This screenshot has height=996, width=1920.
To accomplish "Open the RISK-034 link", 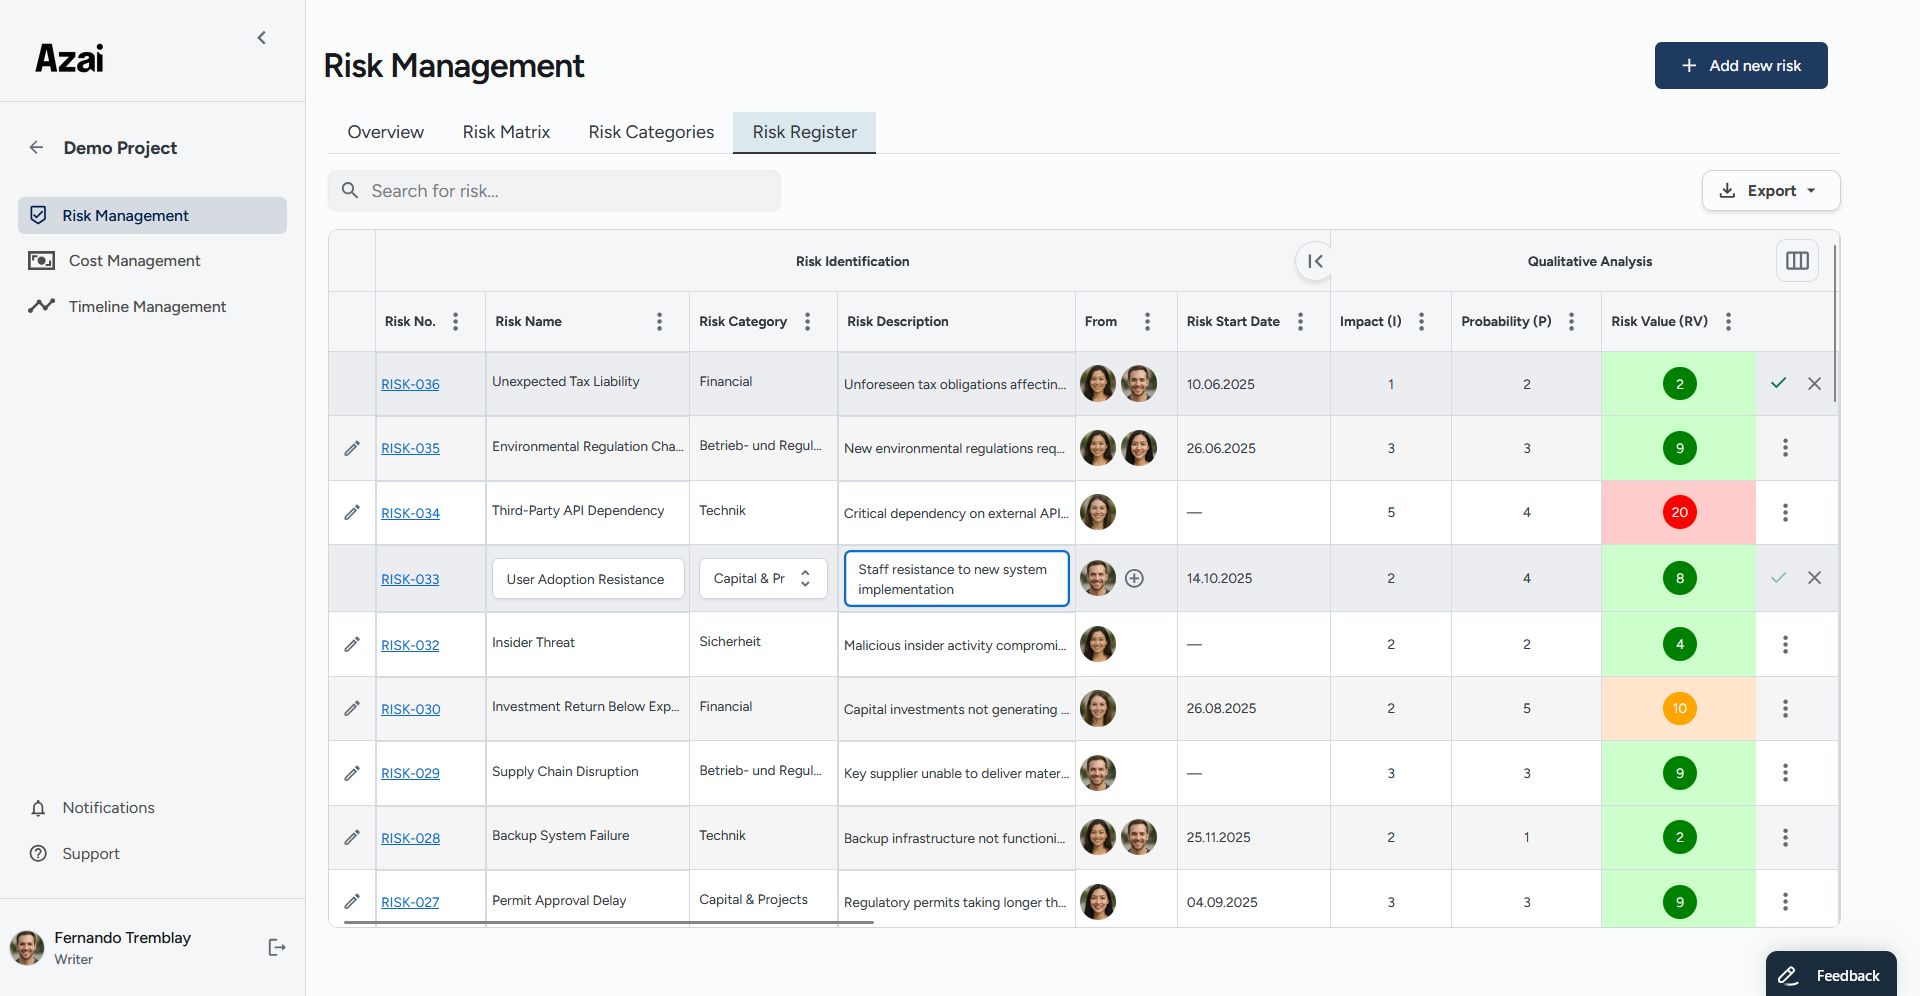I will (x=410, y=513).
